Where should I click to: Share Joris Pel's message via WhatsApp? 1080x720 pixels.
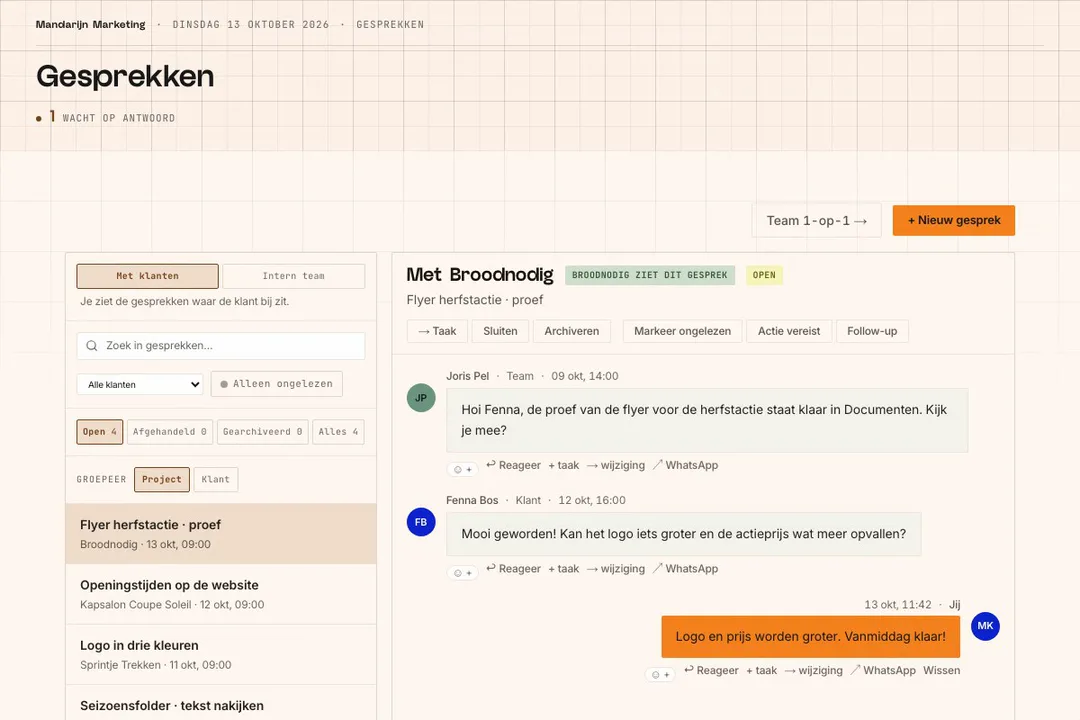coord(685,465)
